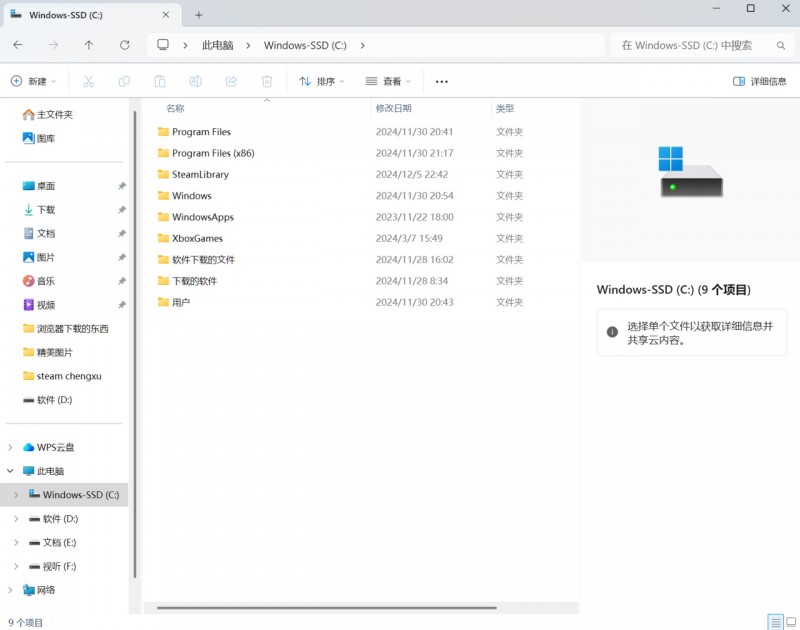This screenshot has width=800, height=630.
Task: Expand Windows-SSD (C:) tree node
Action: (x=16, y=495)
